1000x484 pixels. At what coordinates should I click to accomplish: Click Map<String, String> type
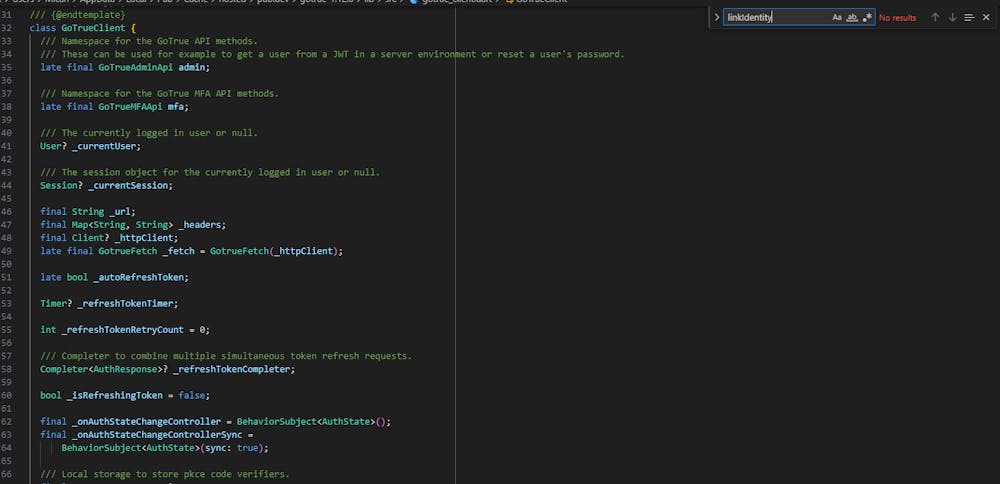coord(122,225)
